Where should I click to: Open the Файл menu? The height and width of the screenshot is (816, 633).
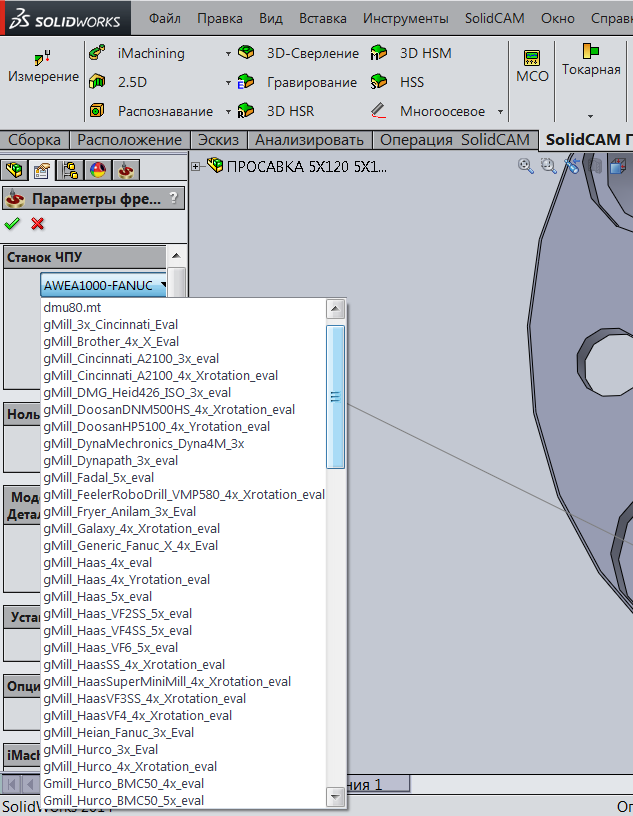pos(164,18)
